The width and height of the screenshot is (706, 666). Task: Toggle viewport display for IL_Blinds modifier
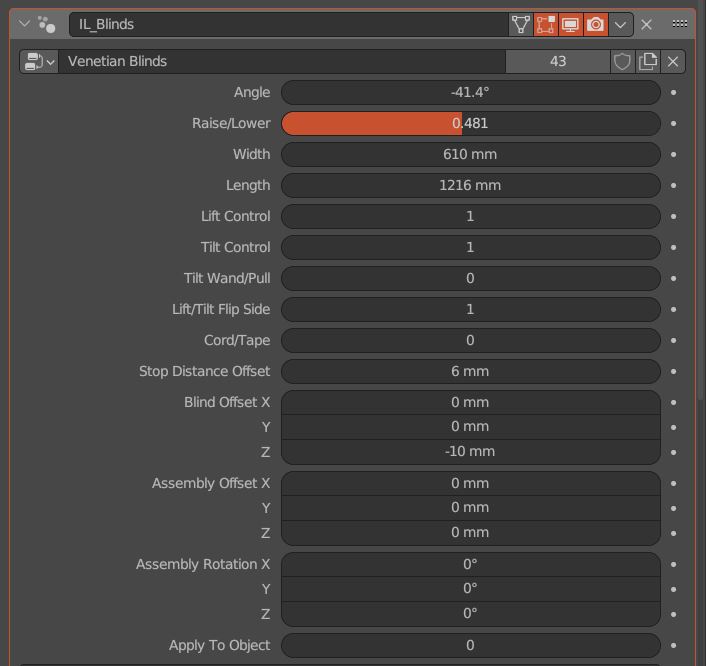[570, 24]
